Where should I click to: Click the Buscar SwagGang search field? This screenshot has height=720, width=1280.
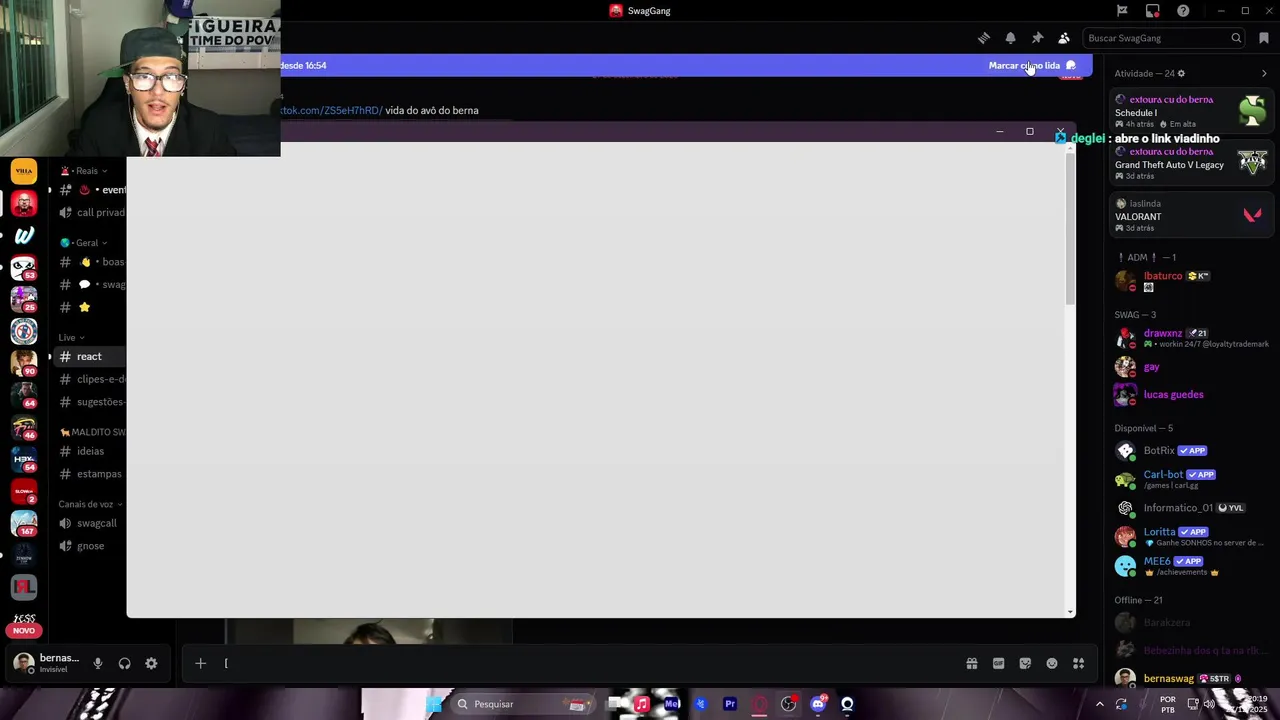pyautogui.click(x=1164, y=38)
